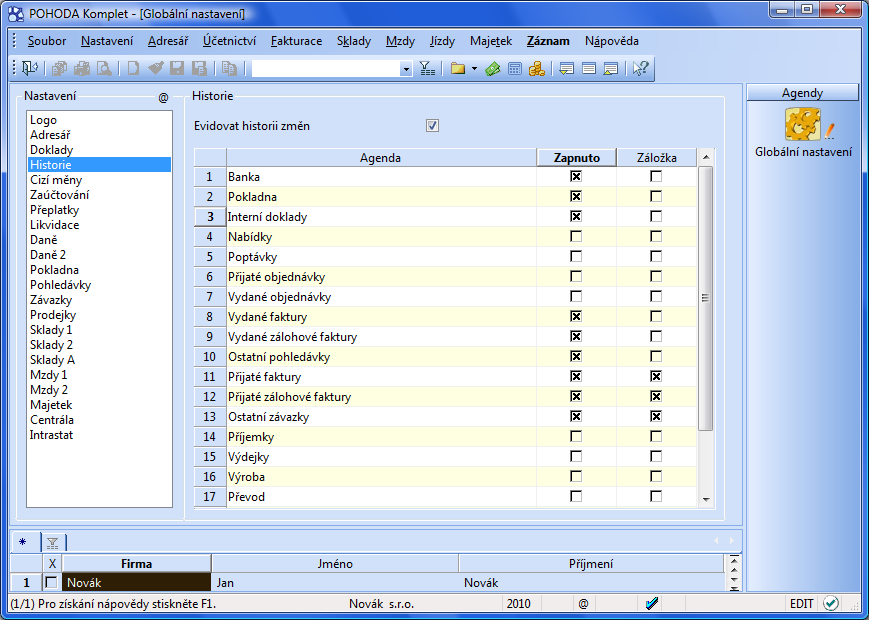Click the checkmark brush toolbar icon
The height and width of the screenshot is (620, 869).
155,68
